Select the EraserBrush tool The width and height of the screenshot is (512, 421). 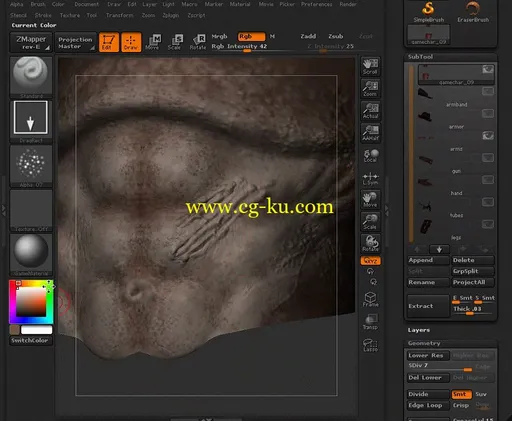point(473,12)
